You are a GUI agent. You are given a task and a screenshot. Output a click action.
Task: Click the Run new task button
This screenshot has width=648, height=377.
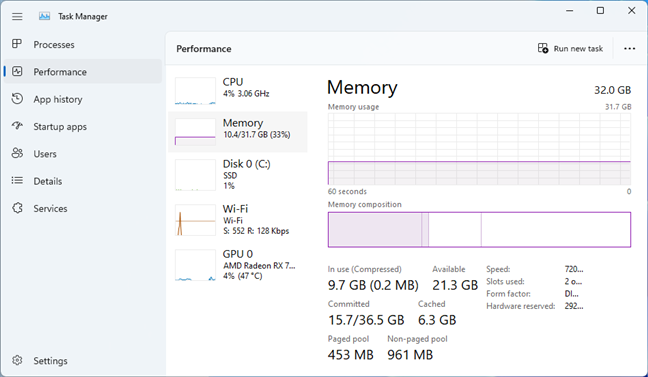click(x=570, y=48)
